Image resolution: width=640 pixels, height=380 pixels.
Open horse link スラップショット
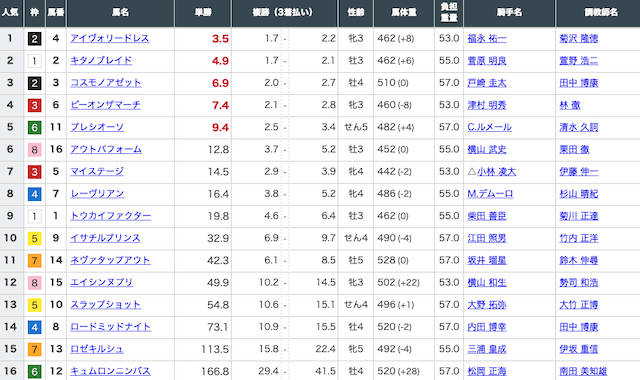[x=105, y=304]
